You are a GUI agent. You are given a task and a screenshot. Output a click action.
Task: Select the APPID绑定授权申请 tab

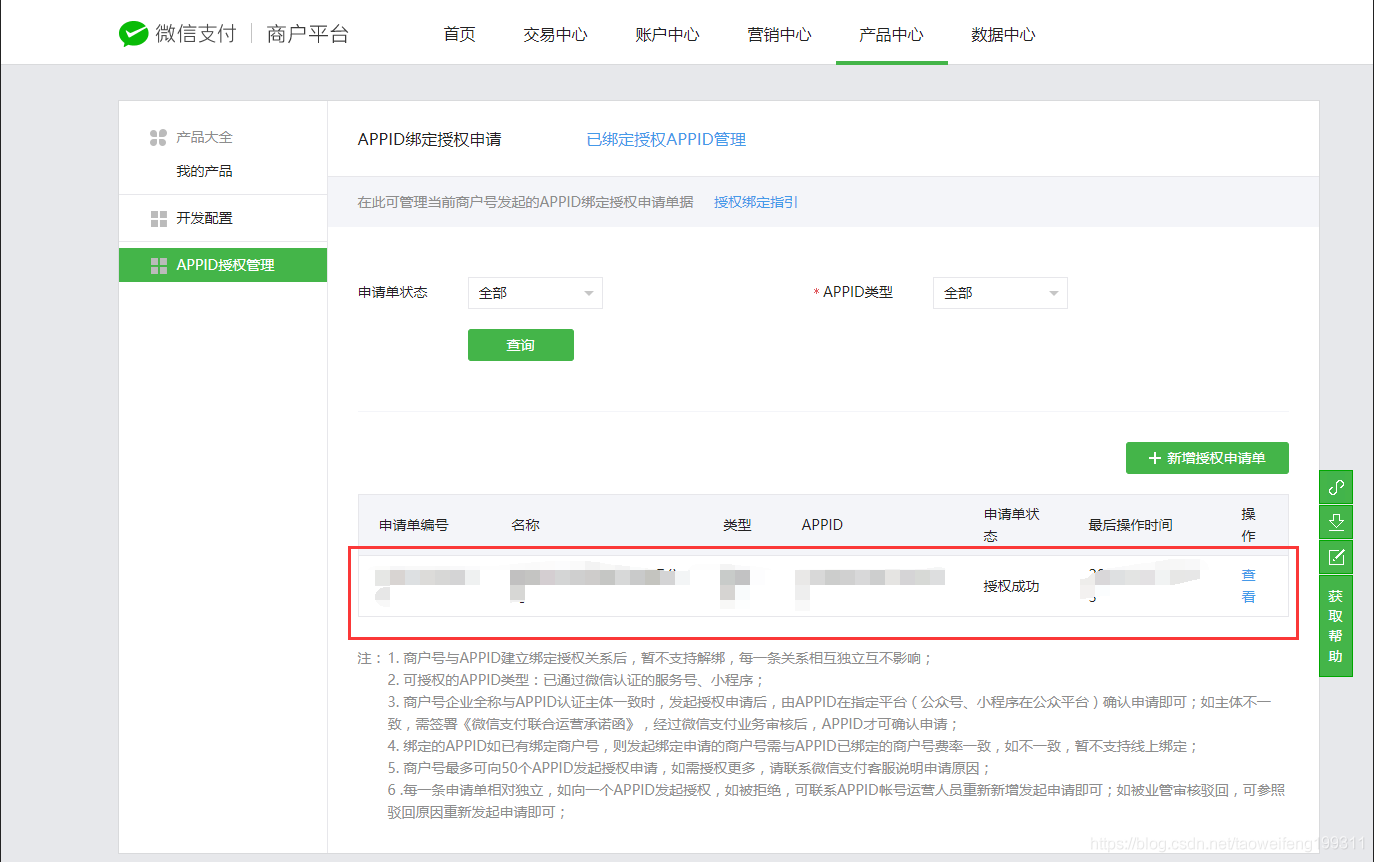(430, 139)
